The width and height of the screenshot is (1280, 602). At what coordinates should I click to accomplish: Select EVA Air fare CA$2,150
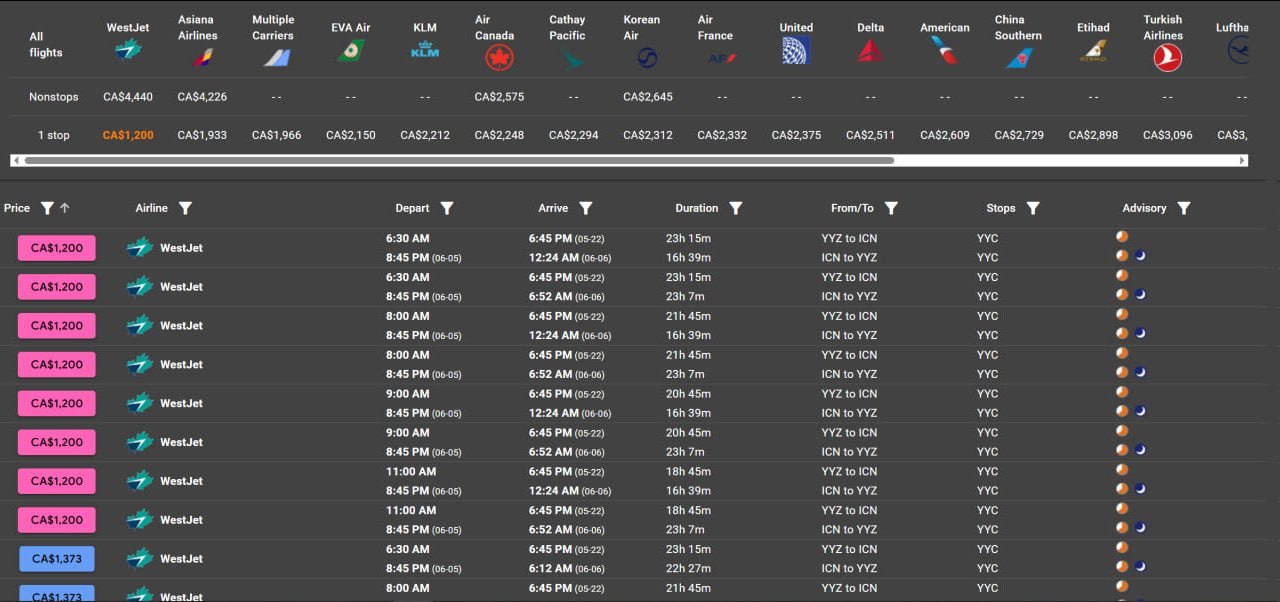click(x=351, y=135)
